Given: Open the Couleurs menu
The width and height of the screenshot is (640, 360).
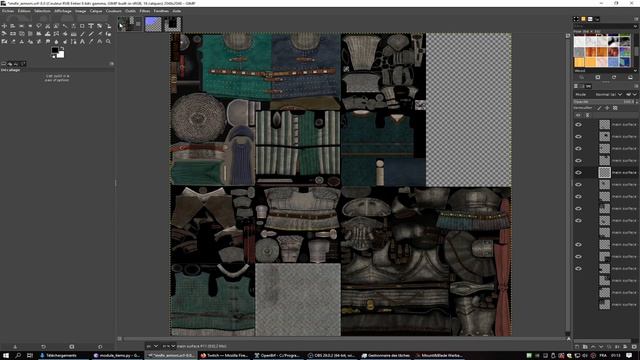Looking at the screenshot, I should pyautogui.click(x=114, y=11).
